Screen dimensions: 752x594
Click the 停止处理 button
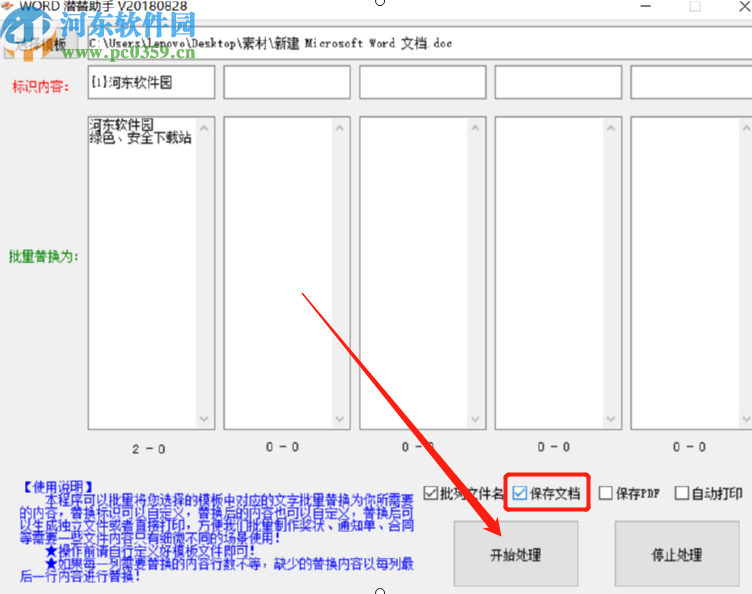click(677, 554)
